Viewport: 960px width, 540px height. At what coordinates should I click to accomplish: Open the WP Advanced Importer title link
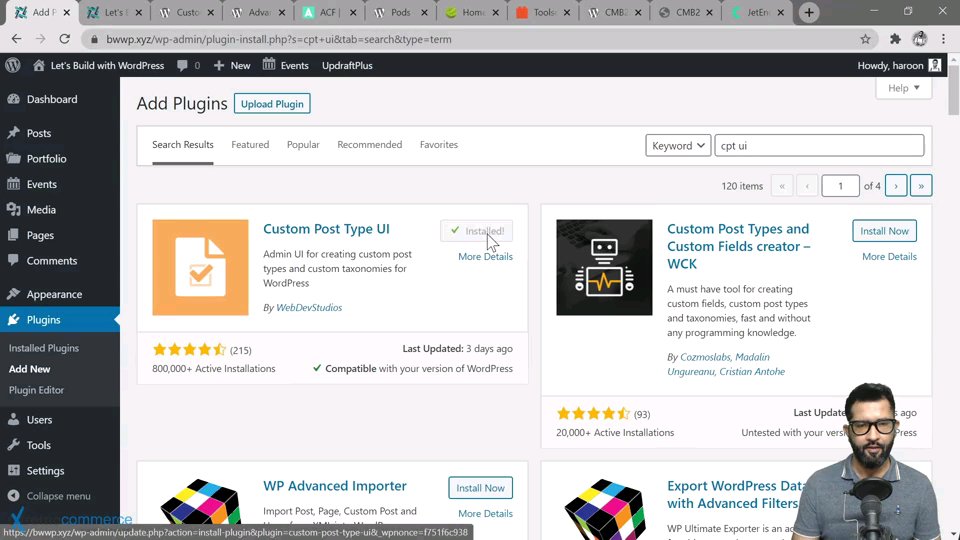[x=334, y=486]
